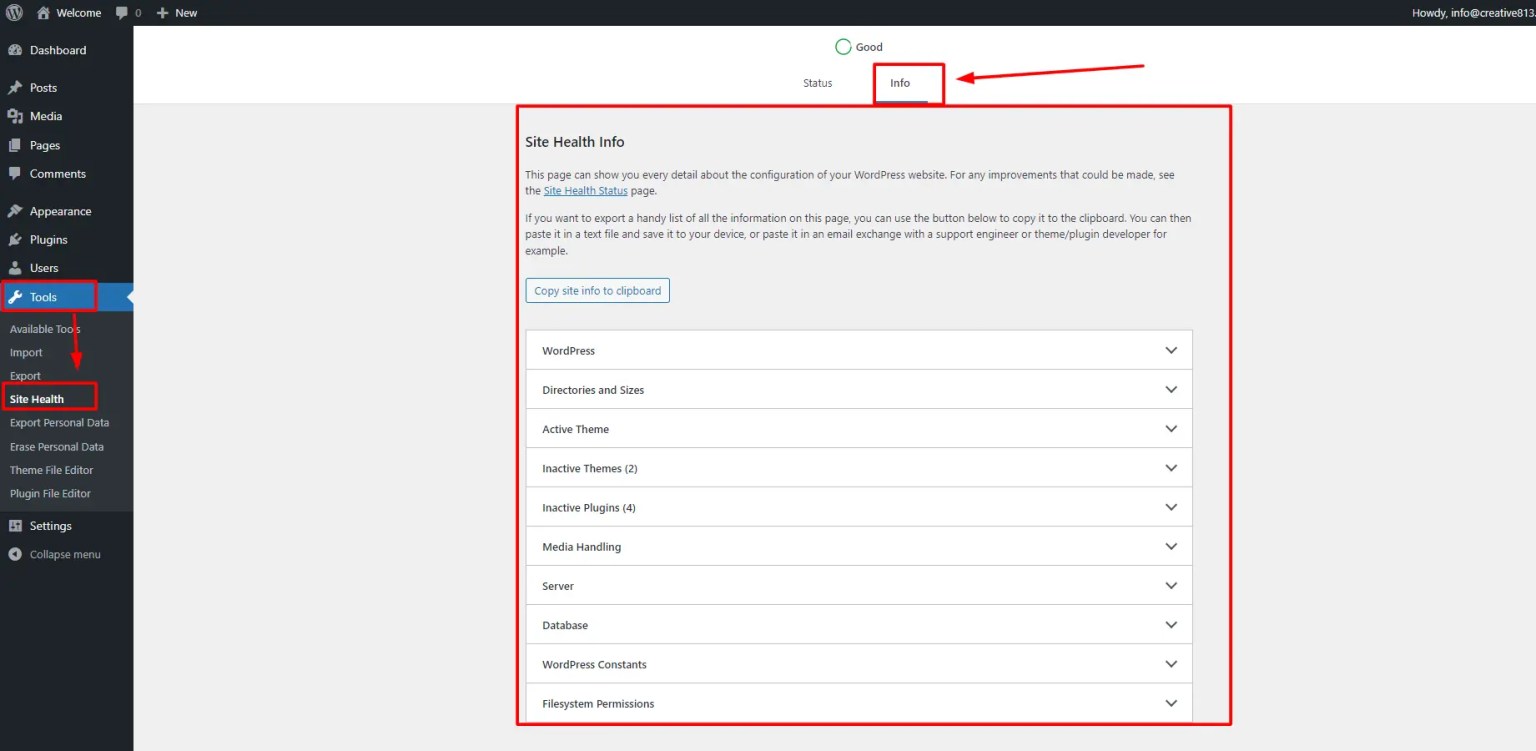Select the Info tab
The width and height of the screenshot is (1536, 751).
[900, 83]
